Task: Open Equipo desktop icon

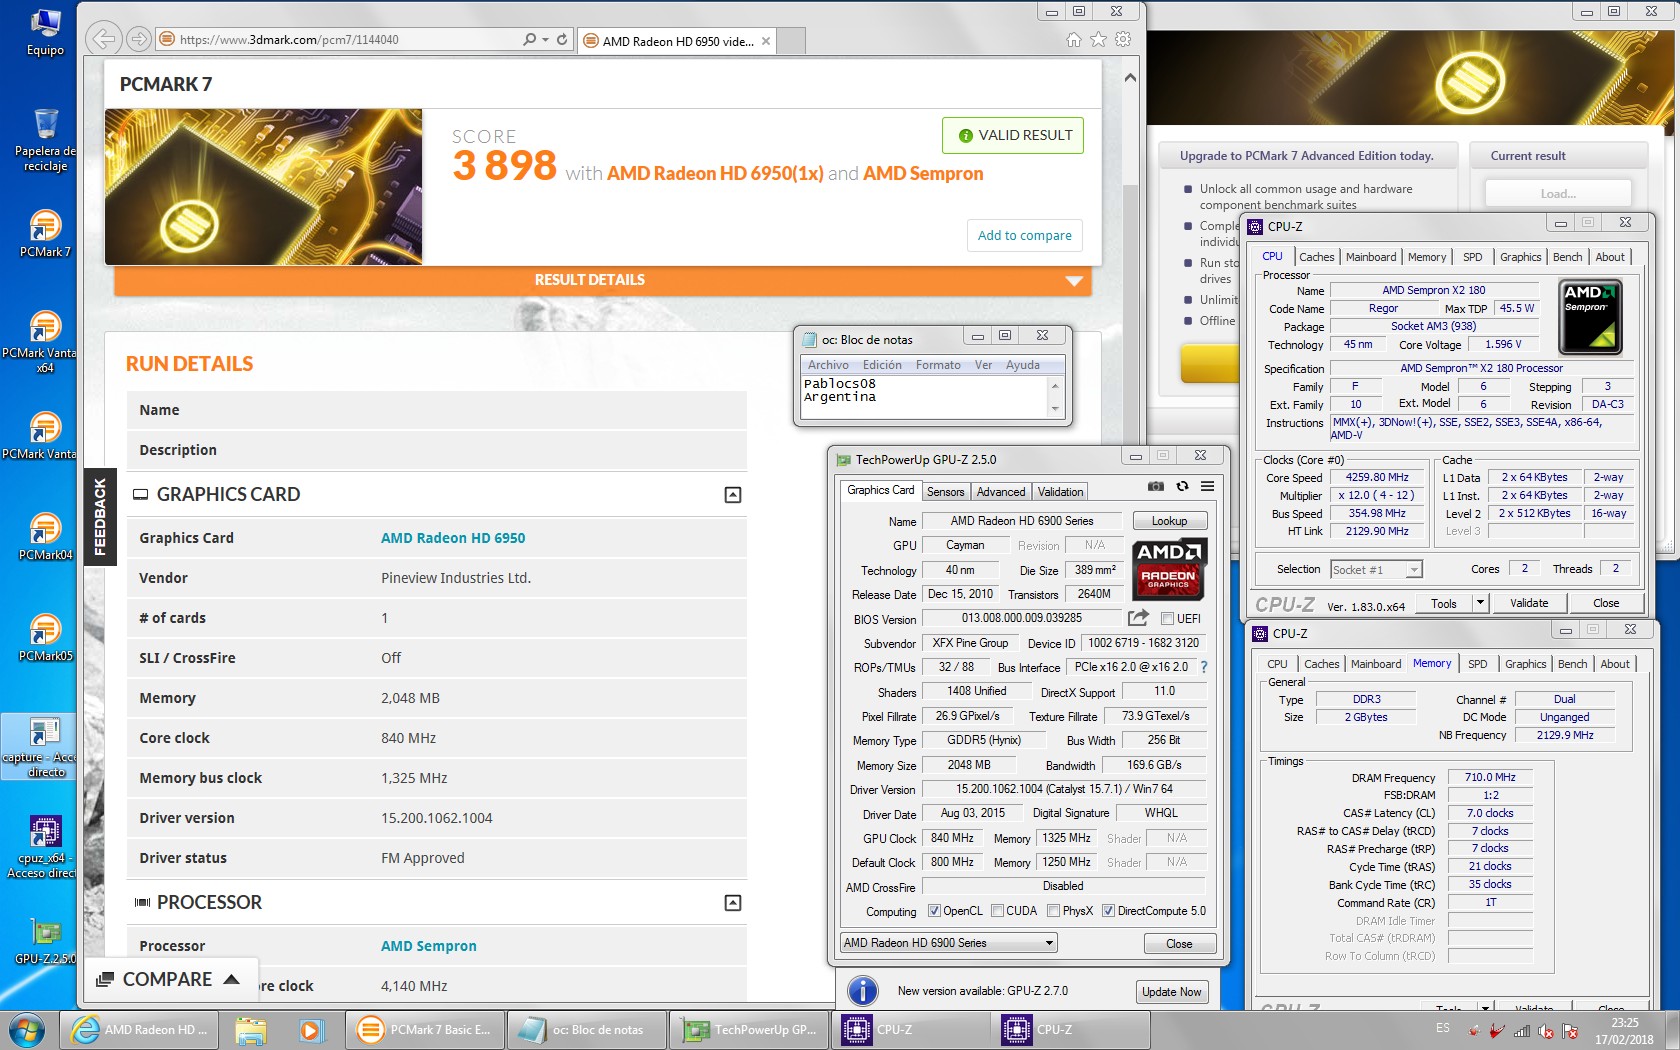Action: (x=45, y=31)
